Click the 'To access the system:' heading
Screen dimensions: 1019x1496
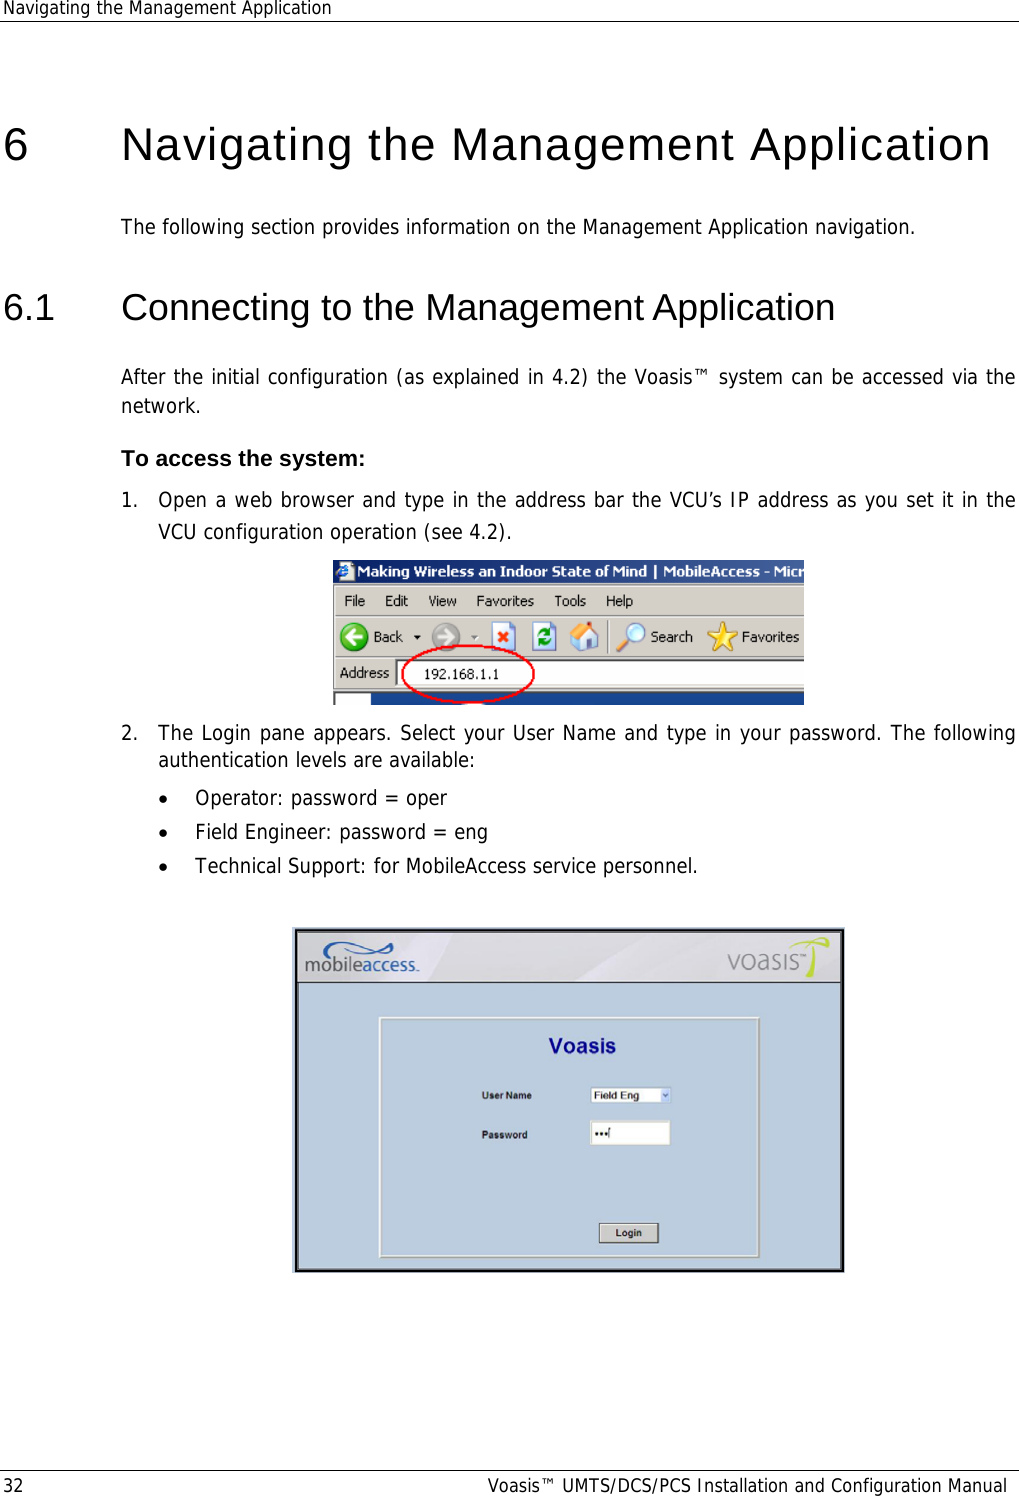(243, 459)
